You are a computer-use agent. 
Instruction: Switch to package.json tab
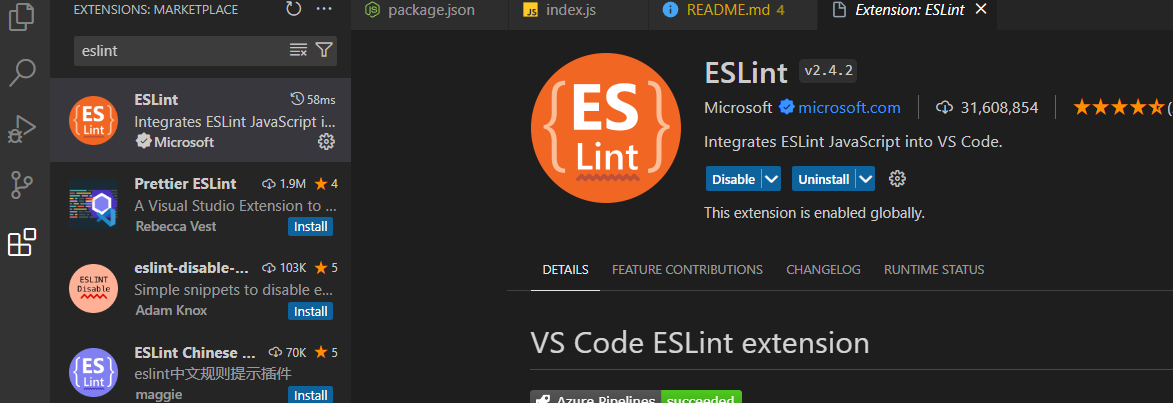[429, 10]
